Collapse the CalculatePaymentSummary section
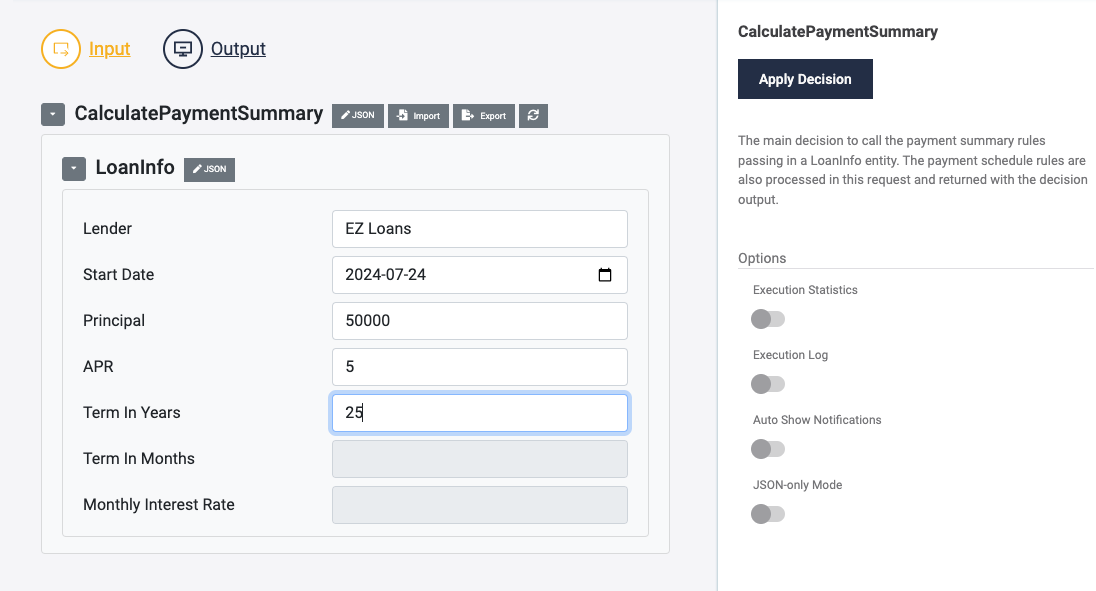 (53, 114)
